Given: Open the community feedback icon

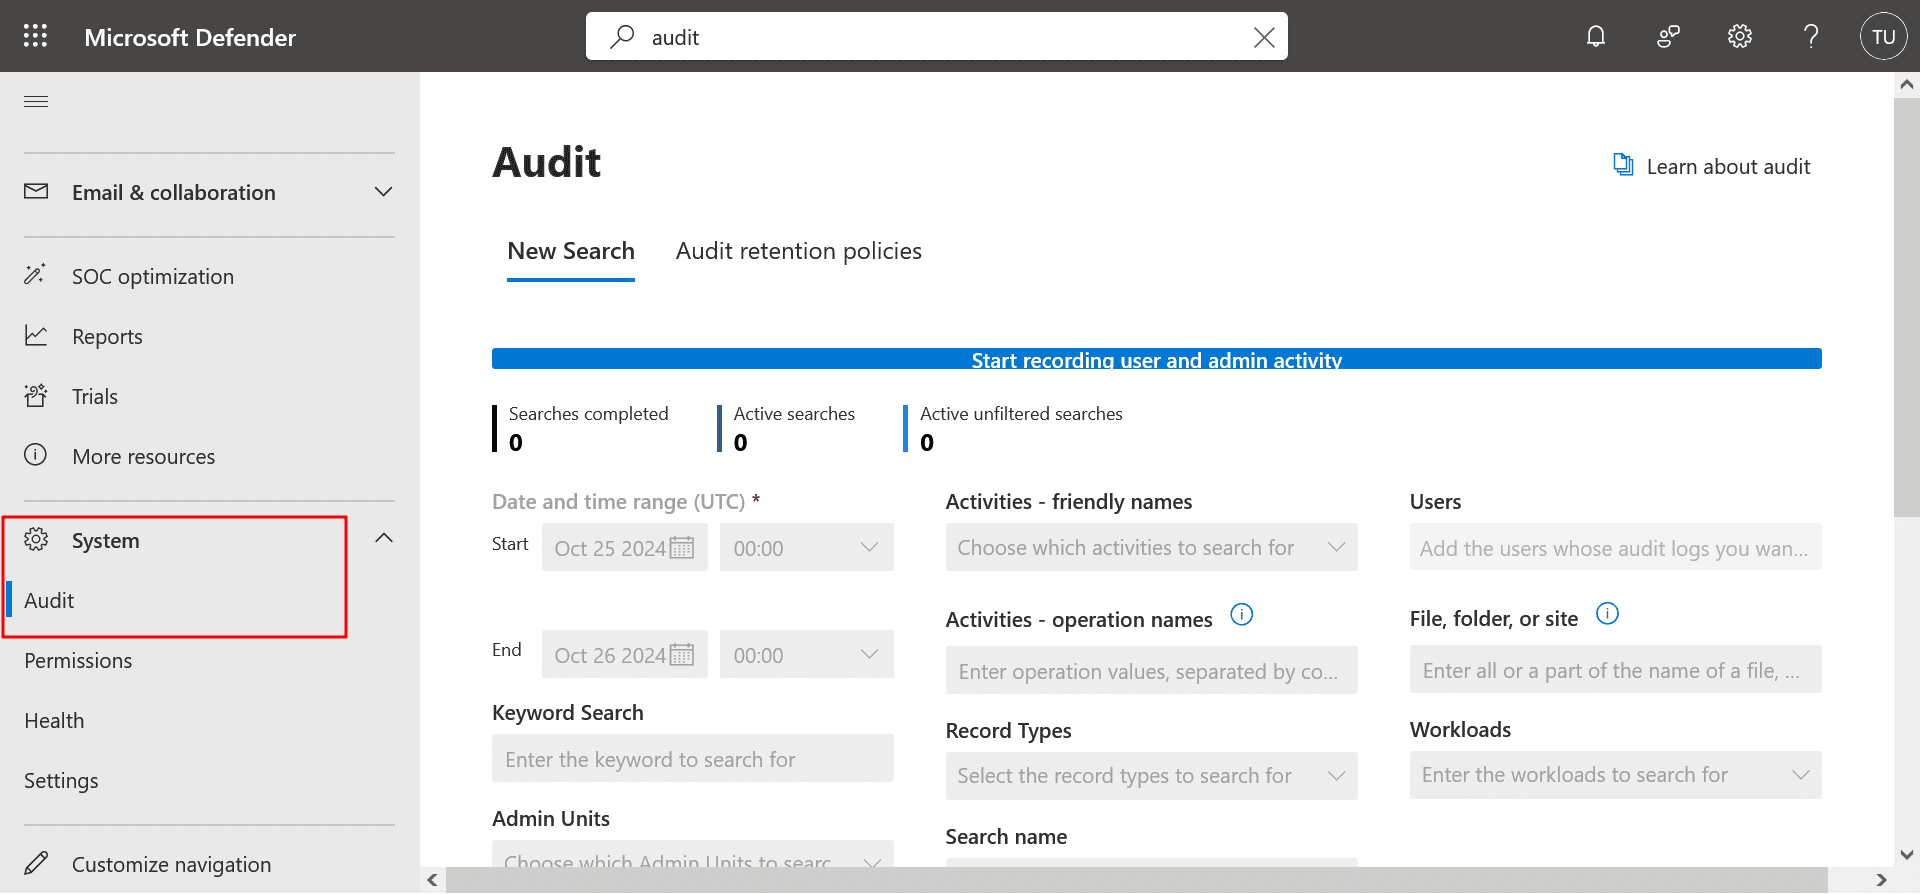Looking at the screenshot, I should point(1668,37).
